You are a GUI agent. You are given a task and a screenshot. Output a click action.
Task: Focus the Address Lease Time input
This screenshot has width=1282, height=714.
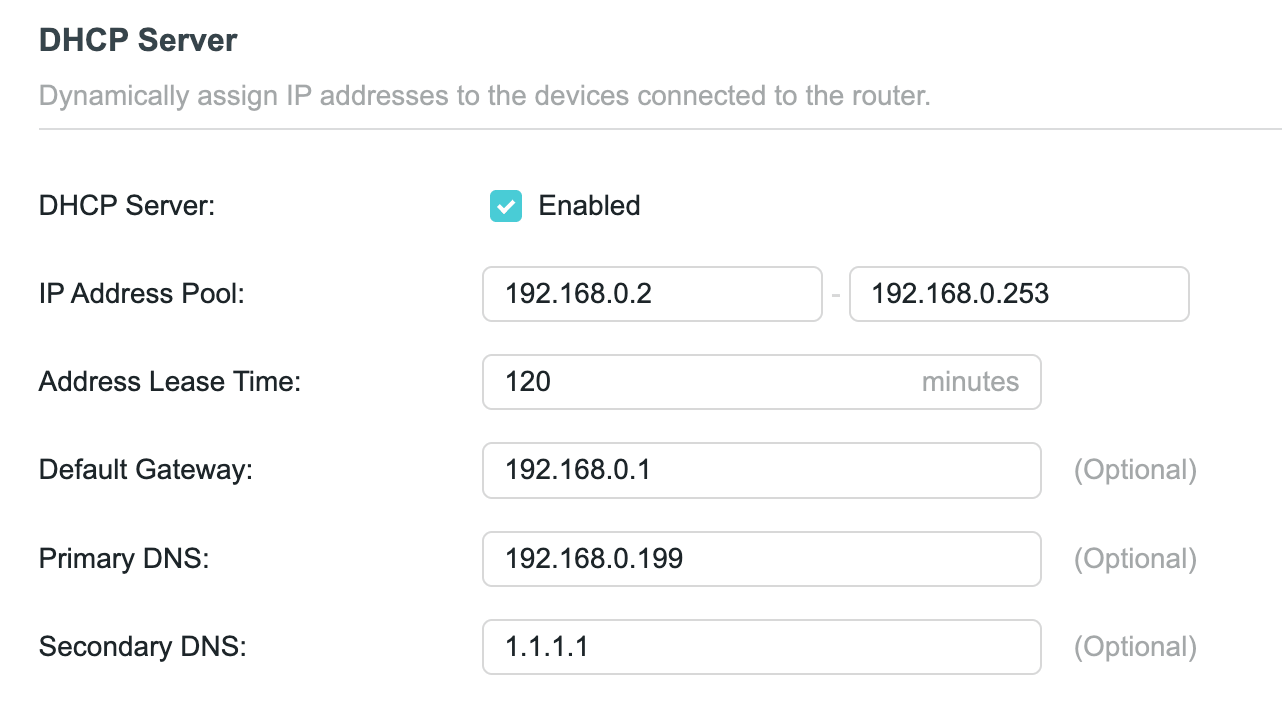(x=700, y=382)
